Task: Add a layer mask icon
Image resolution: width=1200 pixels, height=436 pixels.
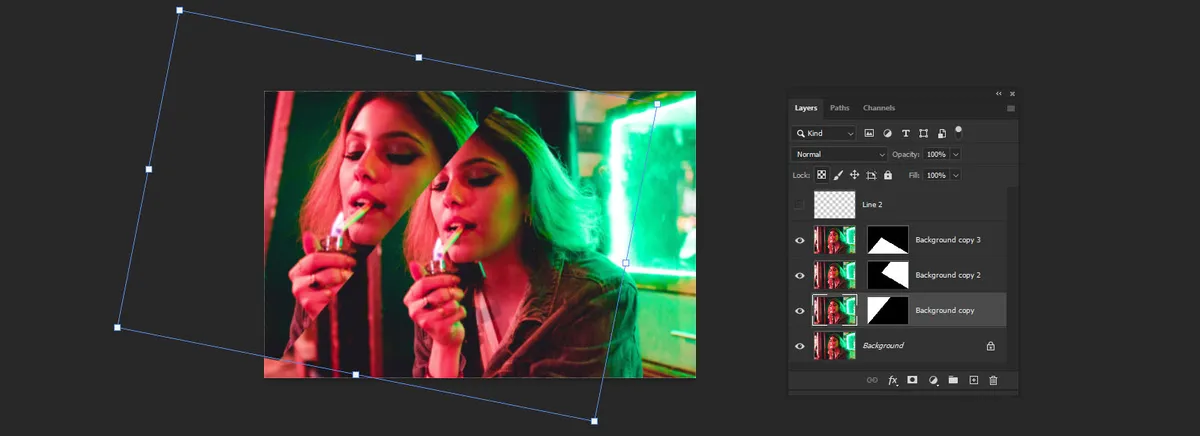Action: point(913,380)
